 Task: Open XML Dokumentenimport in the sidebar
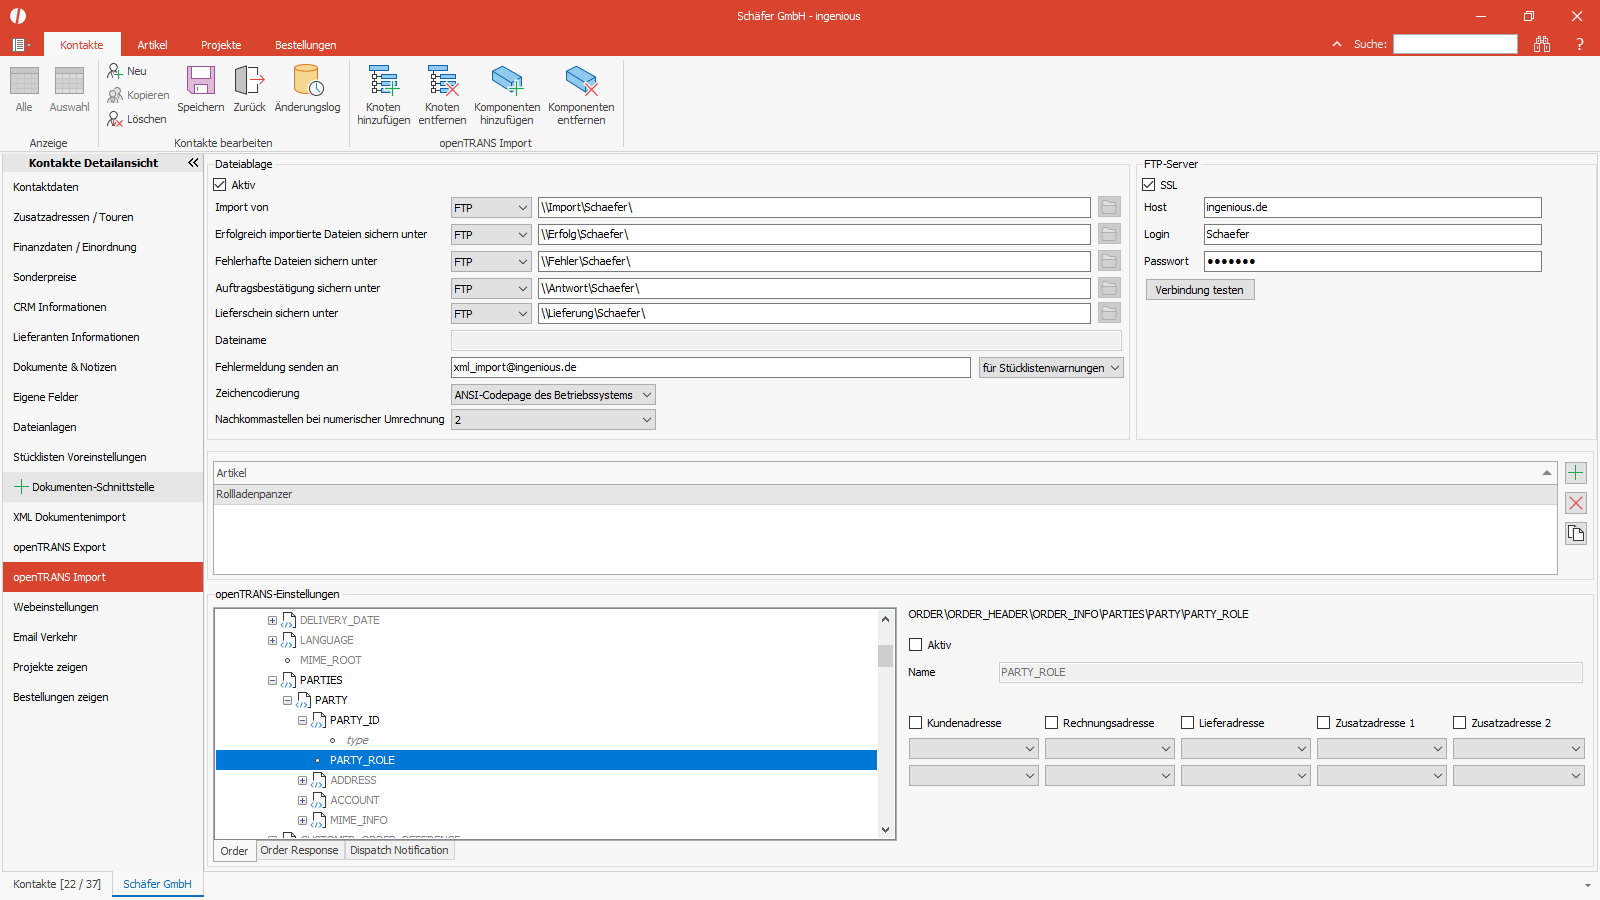tap(103, 517)
